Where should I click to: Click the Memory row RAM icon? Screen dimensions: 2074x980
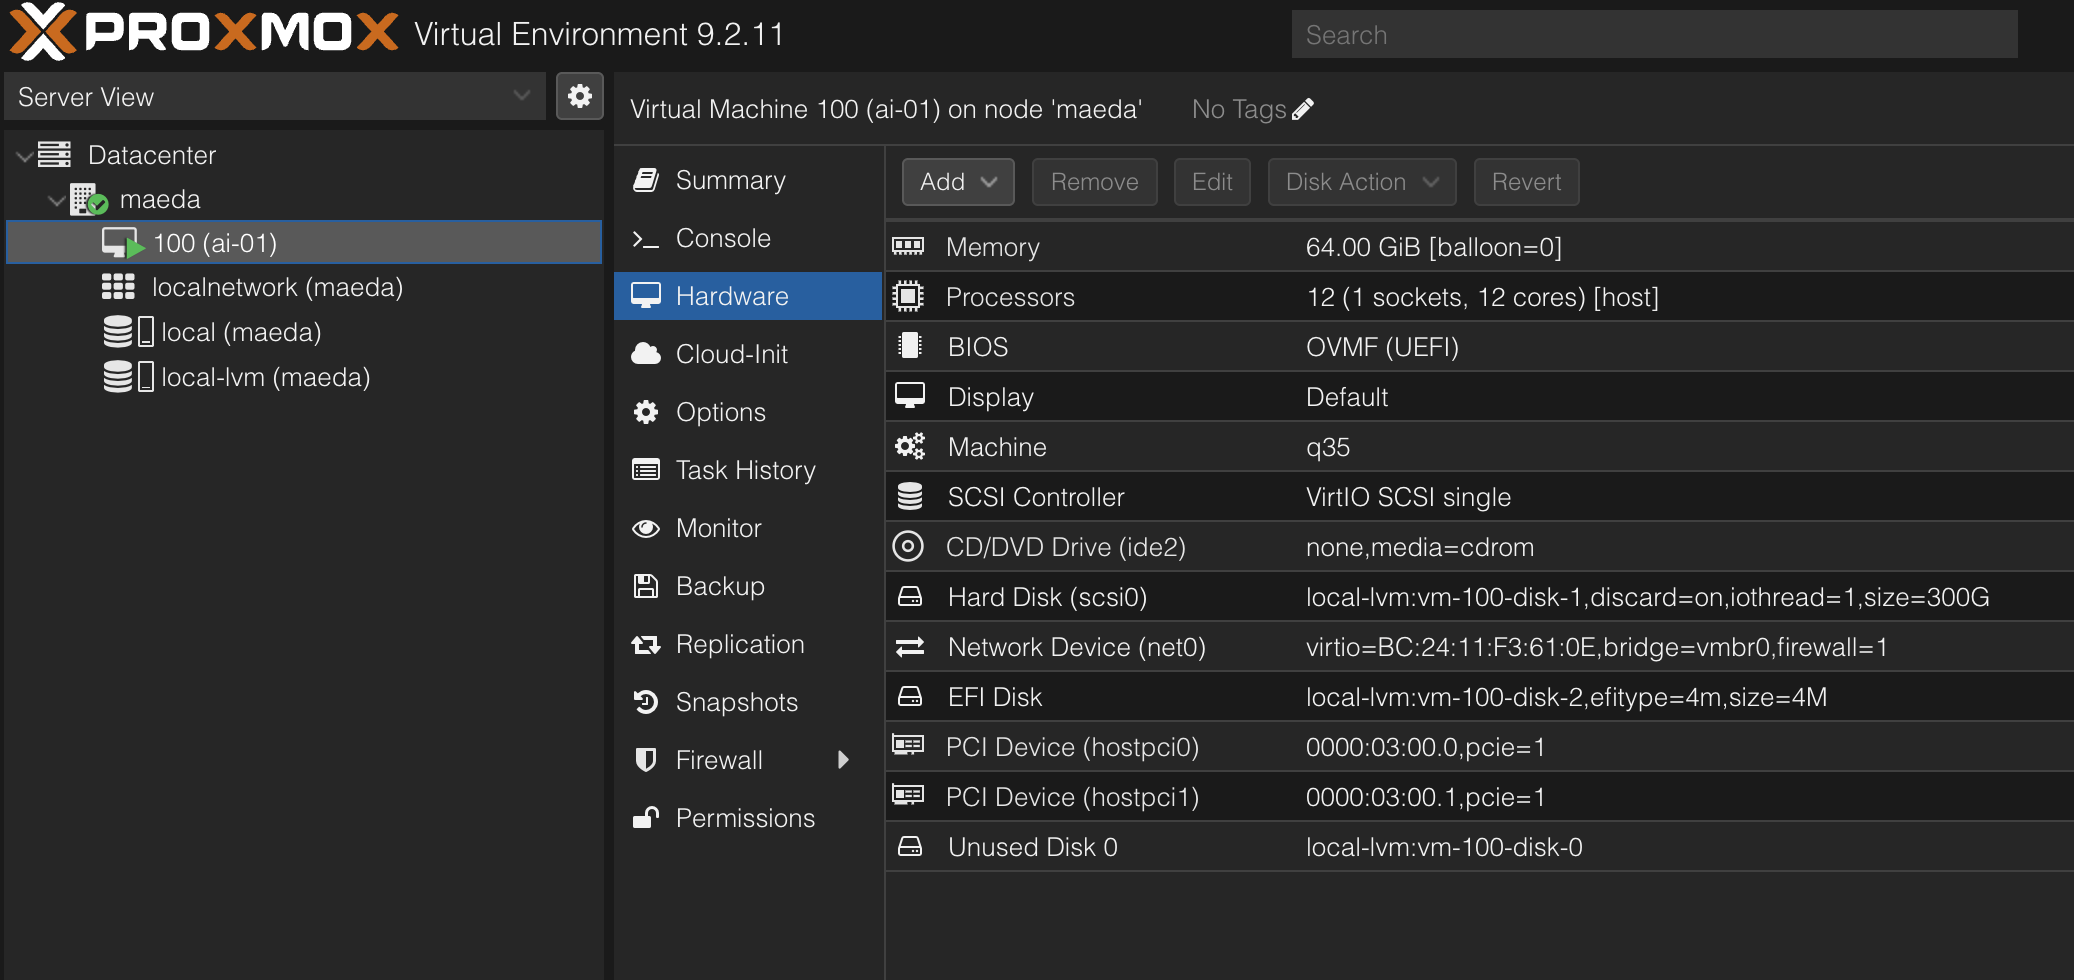908,246
